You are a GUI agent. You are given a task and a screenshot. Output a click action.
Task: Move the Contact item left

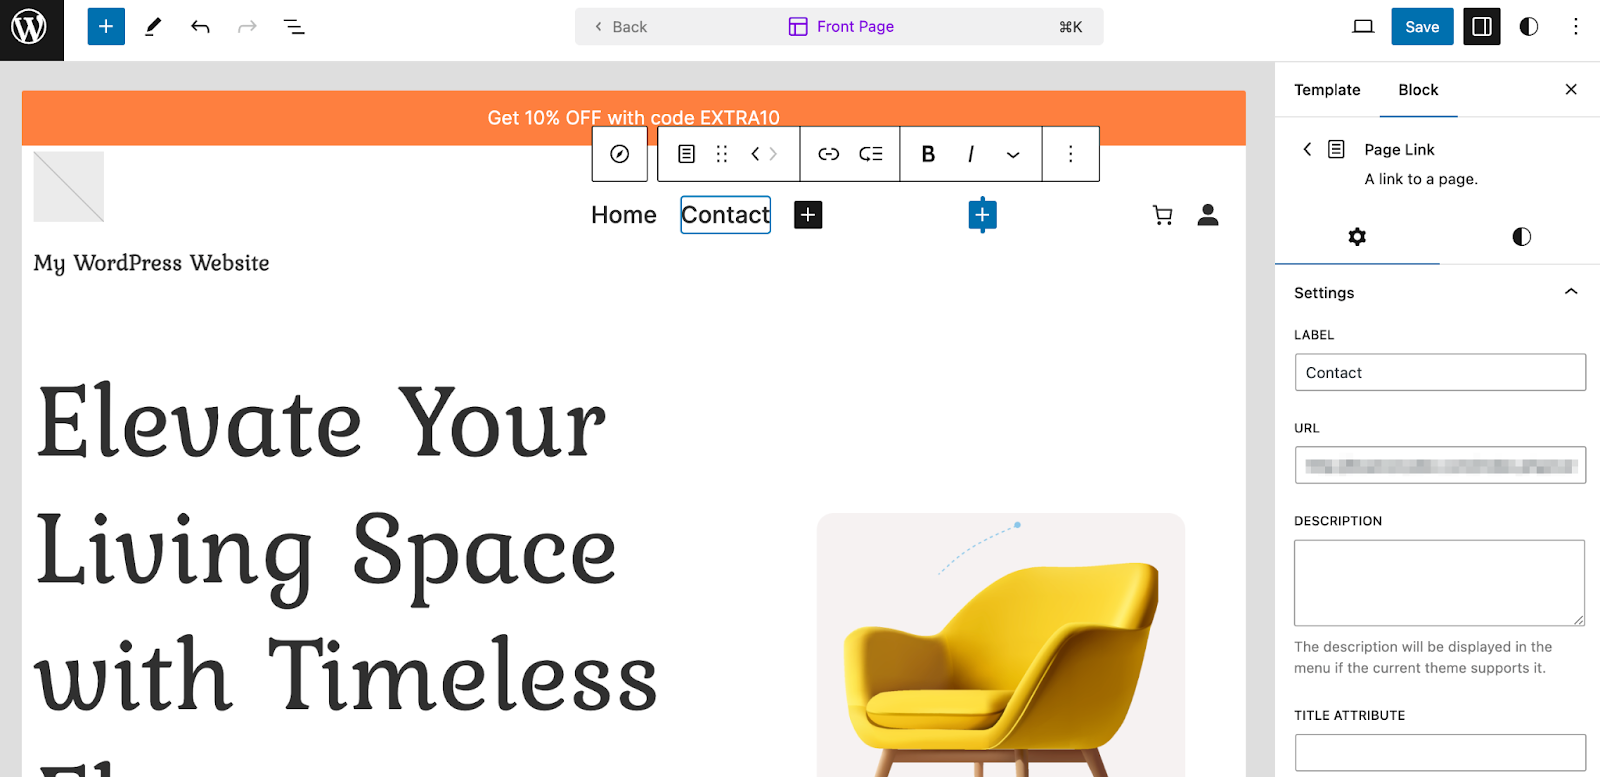[x=755, y=154]
